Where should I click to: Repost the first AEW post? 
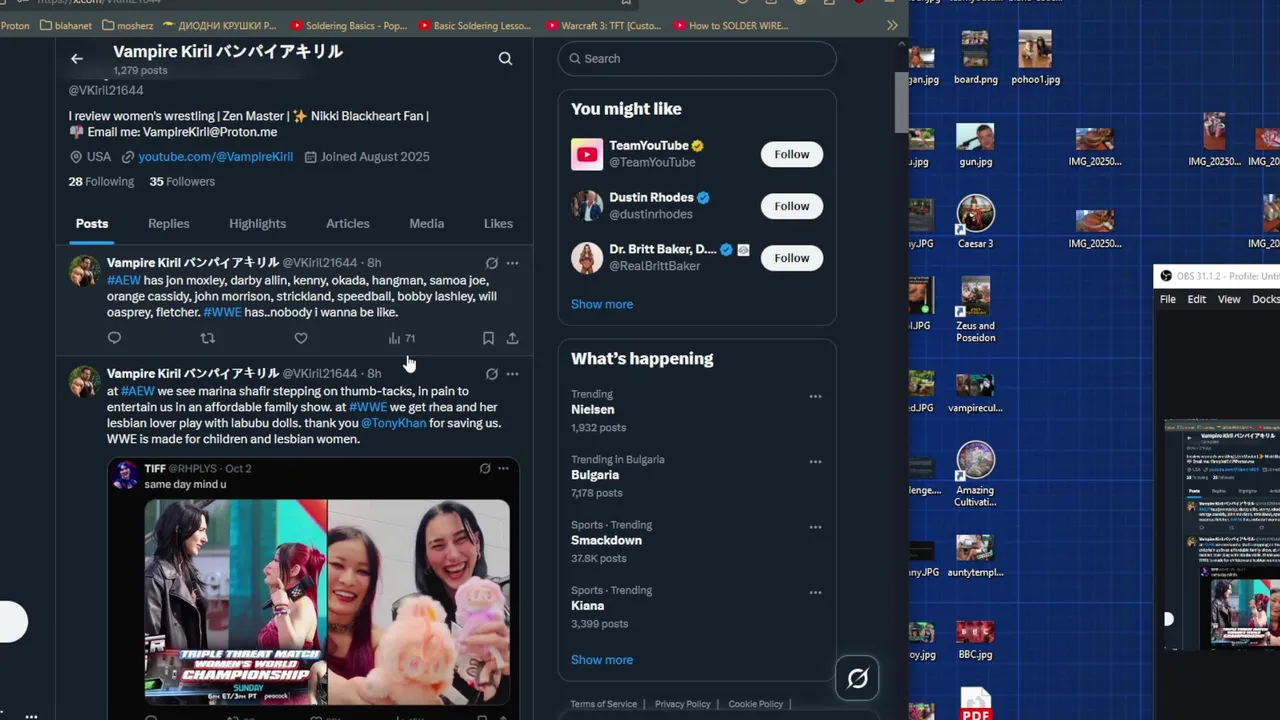(x=208, y=338)
